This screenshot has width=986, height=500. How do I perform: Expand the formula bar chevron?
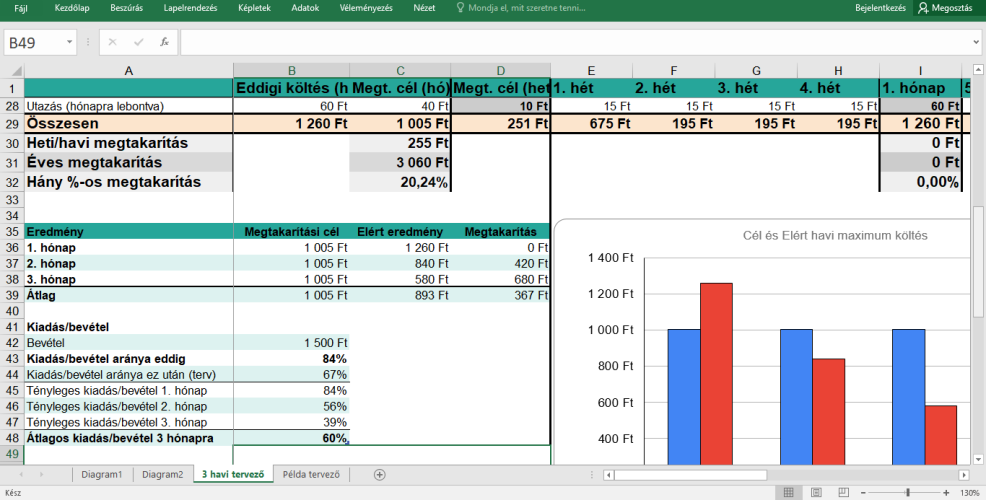[976, 42]
